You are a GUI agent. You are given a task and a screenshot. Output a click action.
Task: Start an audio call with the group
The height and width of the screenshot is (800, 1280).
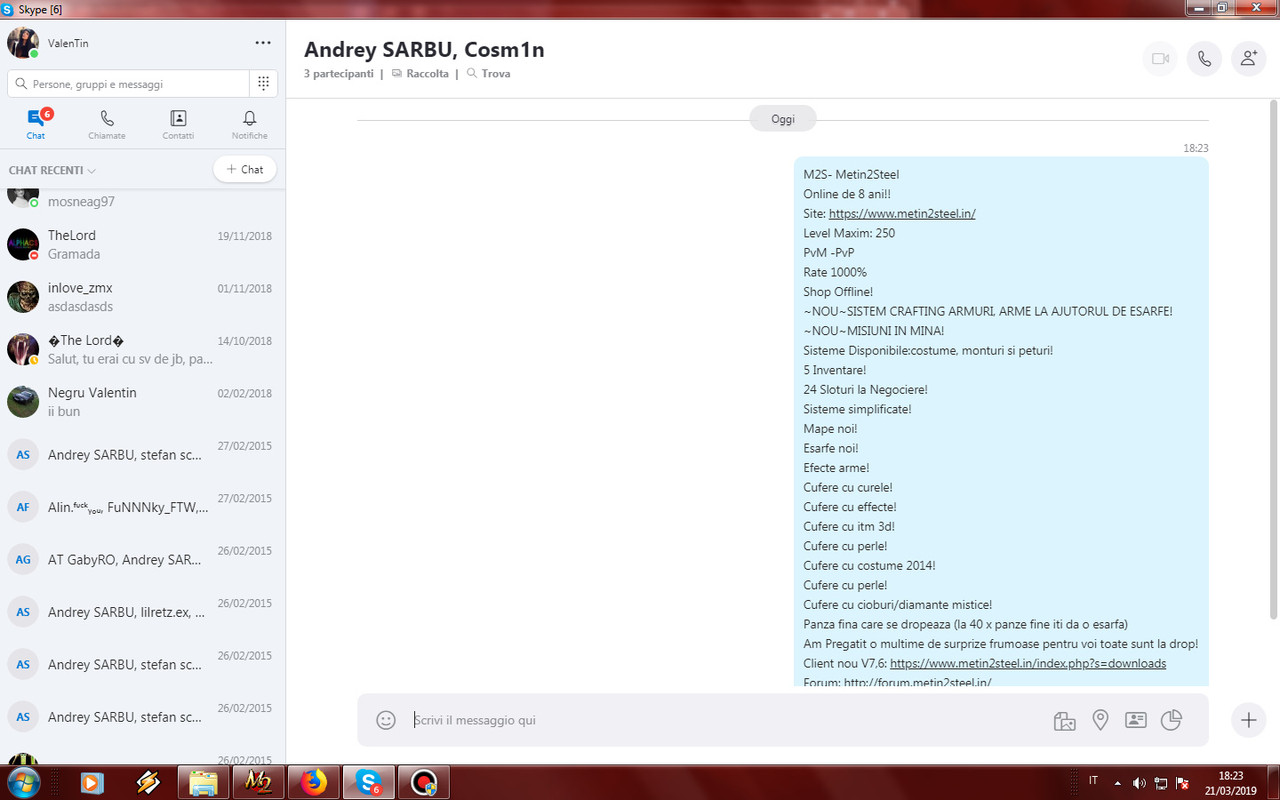click(x=1204, y=59)
